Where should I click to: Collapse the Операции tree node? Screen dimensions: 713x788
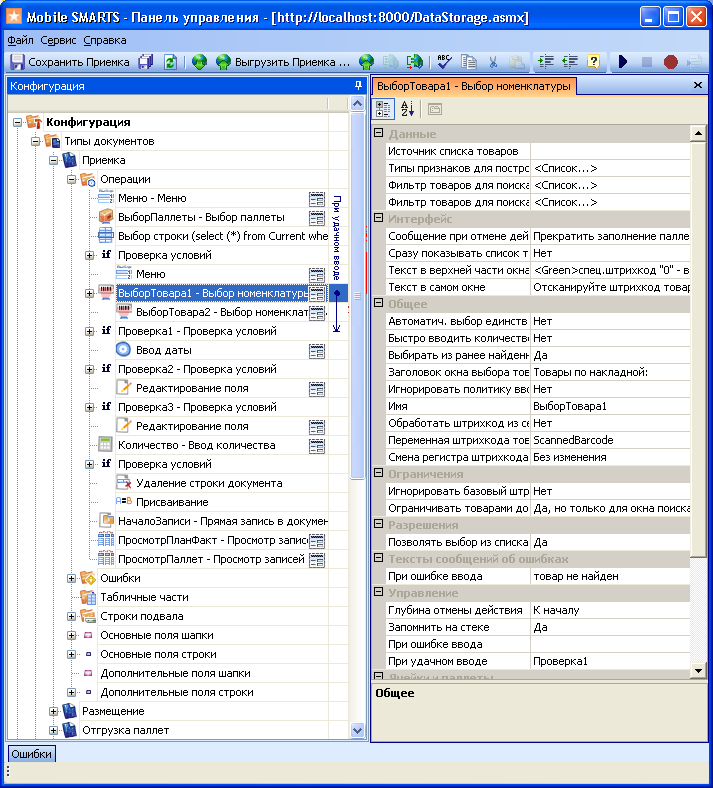(x=72, y=179)
